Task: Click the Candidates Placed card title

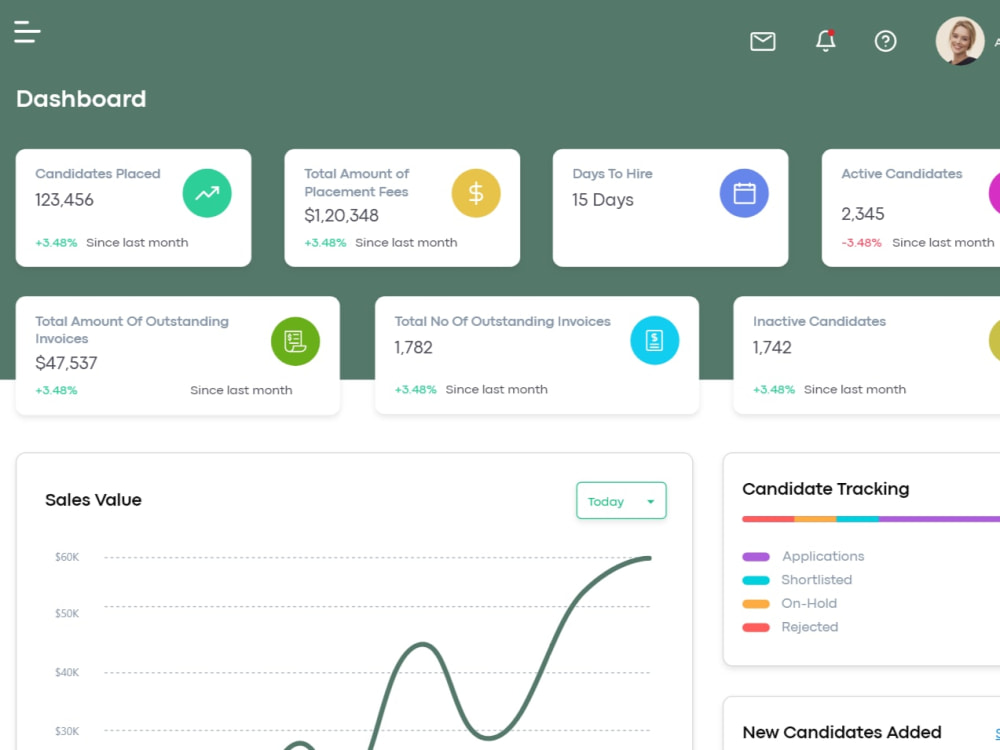Action: pos(98,173)
